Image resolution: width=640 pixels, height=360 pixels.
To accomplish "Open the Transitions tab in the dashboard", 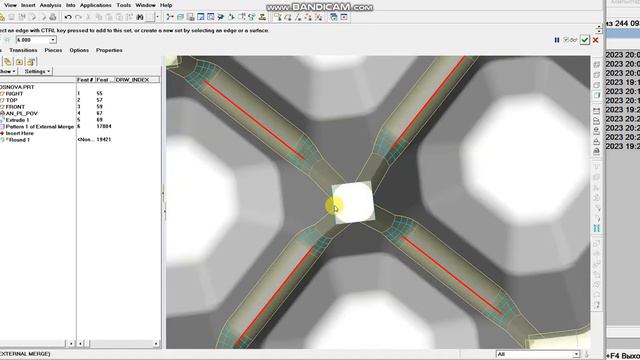I will [x=23, y=50].
